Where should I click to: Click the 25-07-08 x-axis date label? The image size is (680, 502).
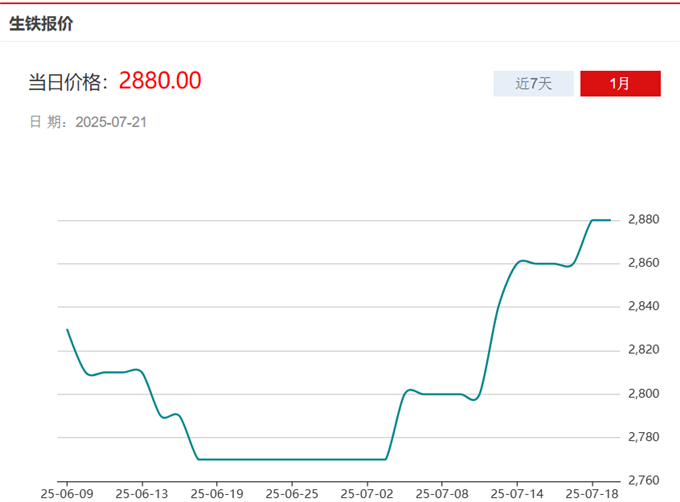tap(442, 494)
